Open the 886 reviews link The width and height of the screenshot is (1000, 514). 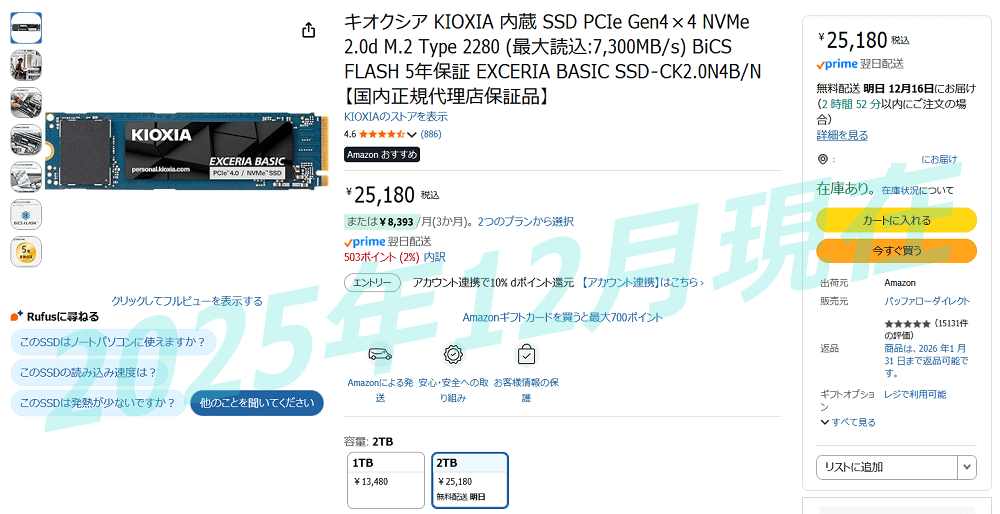[x=430, y=134]
